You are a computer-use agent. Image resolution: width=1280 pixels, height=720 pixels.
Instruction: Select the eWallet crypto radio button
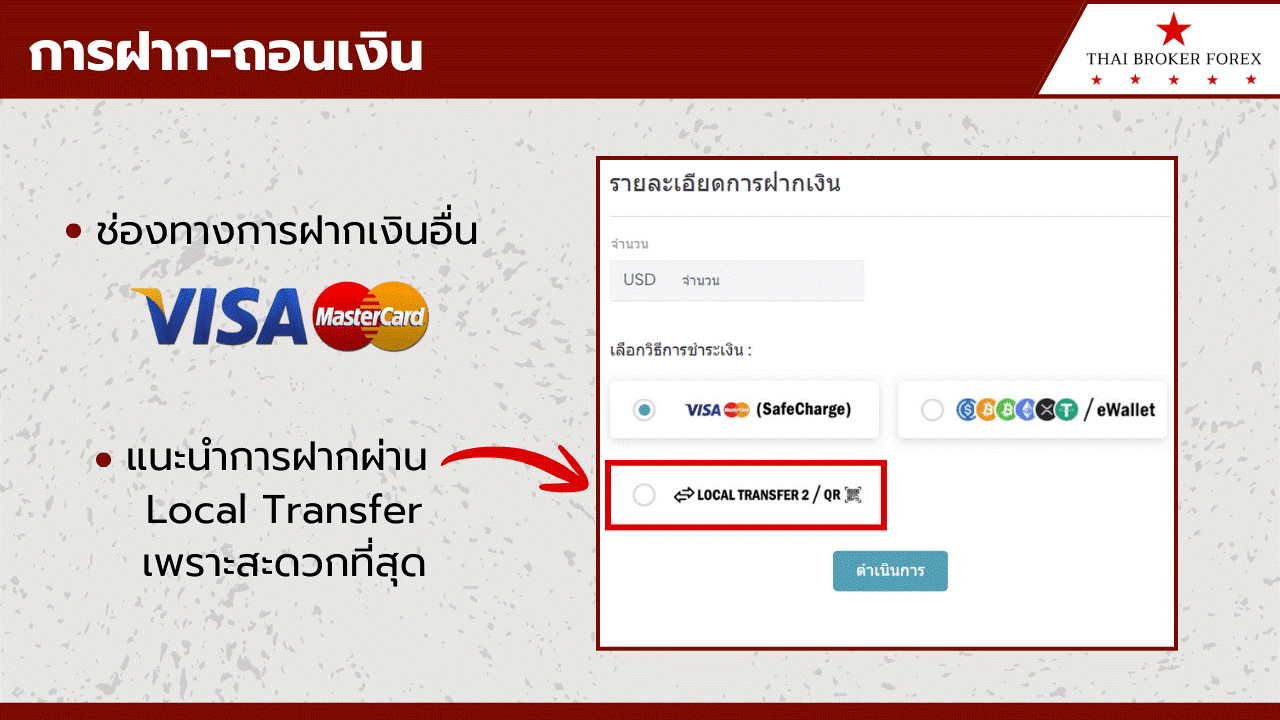tap(932, 410)
